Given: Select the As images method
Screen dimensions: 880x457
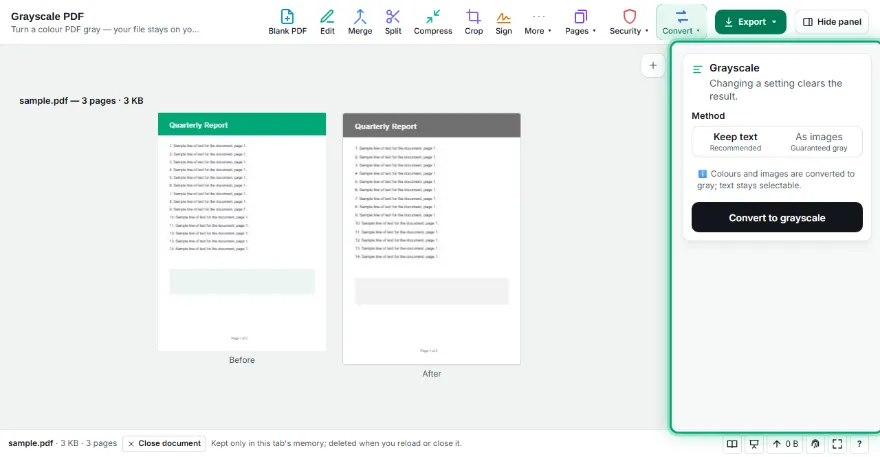Looking at the screenshot, I should point(819,141).
